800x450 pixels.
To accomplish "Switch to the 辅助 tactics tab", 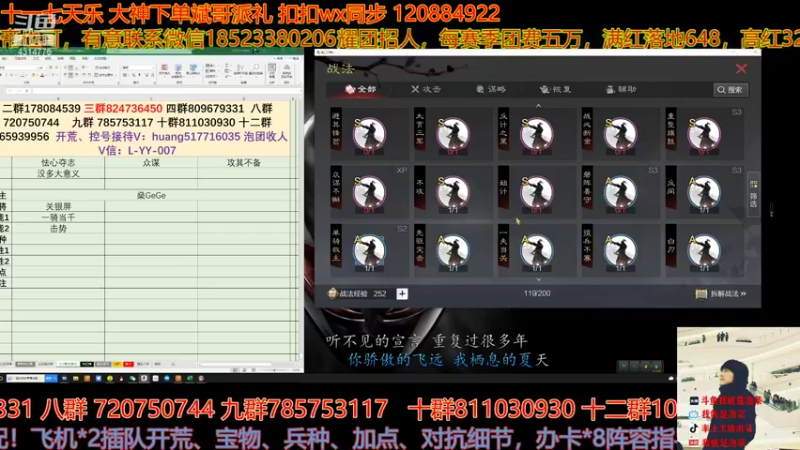I will tap(621, 89).
